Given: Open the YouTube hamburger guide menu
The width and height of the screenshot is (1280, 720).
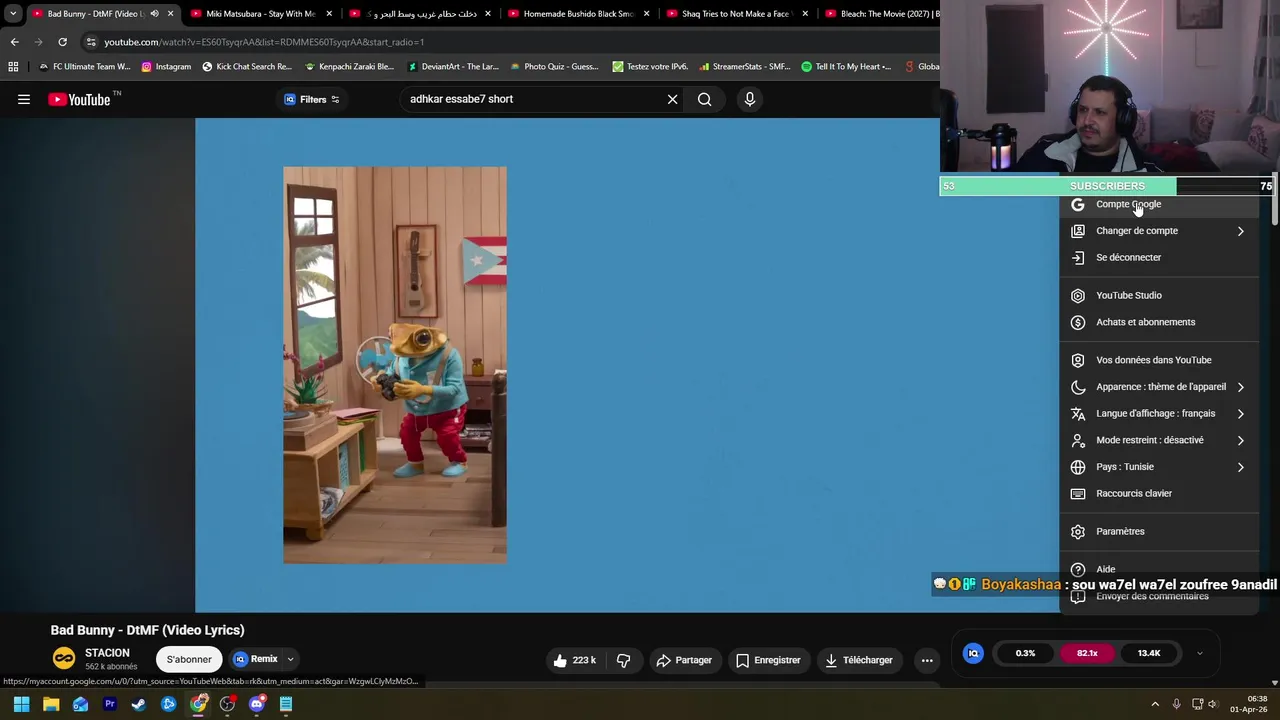Looking at the screenshot, I should click(x=24, y=99).
